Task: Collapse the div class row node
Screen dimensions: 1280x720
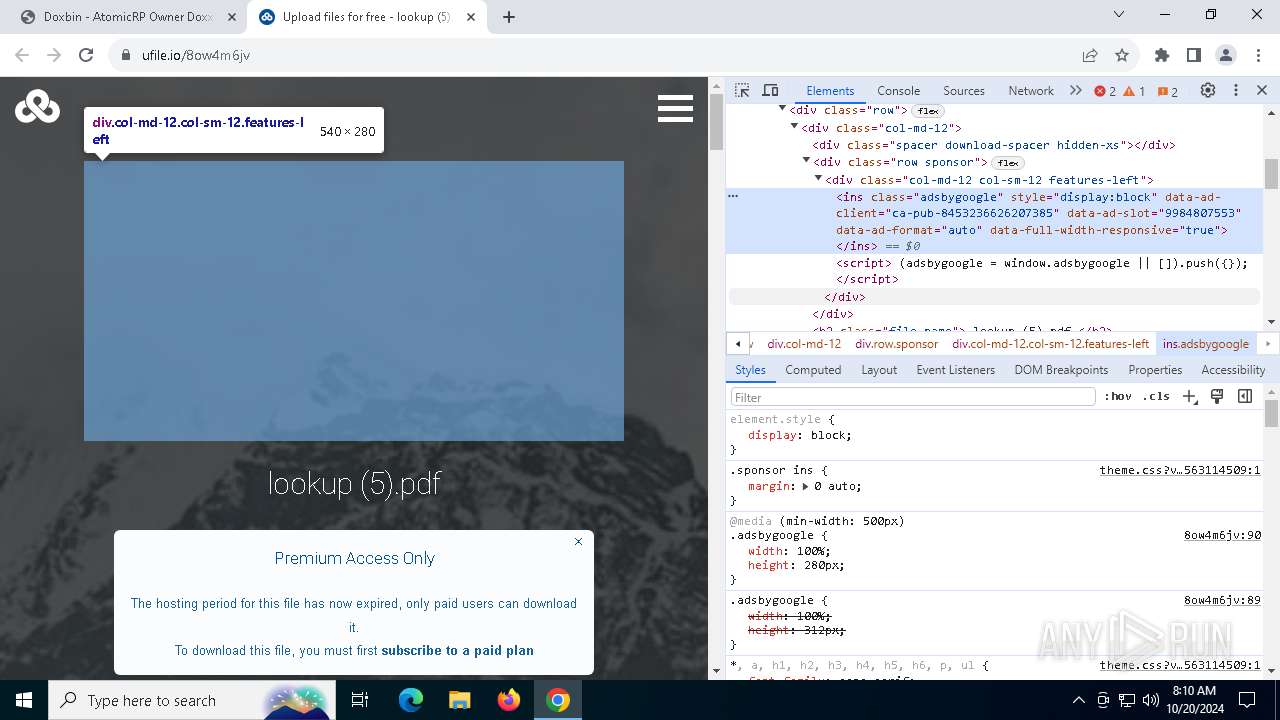Action: 783,110
